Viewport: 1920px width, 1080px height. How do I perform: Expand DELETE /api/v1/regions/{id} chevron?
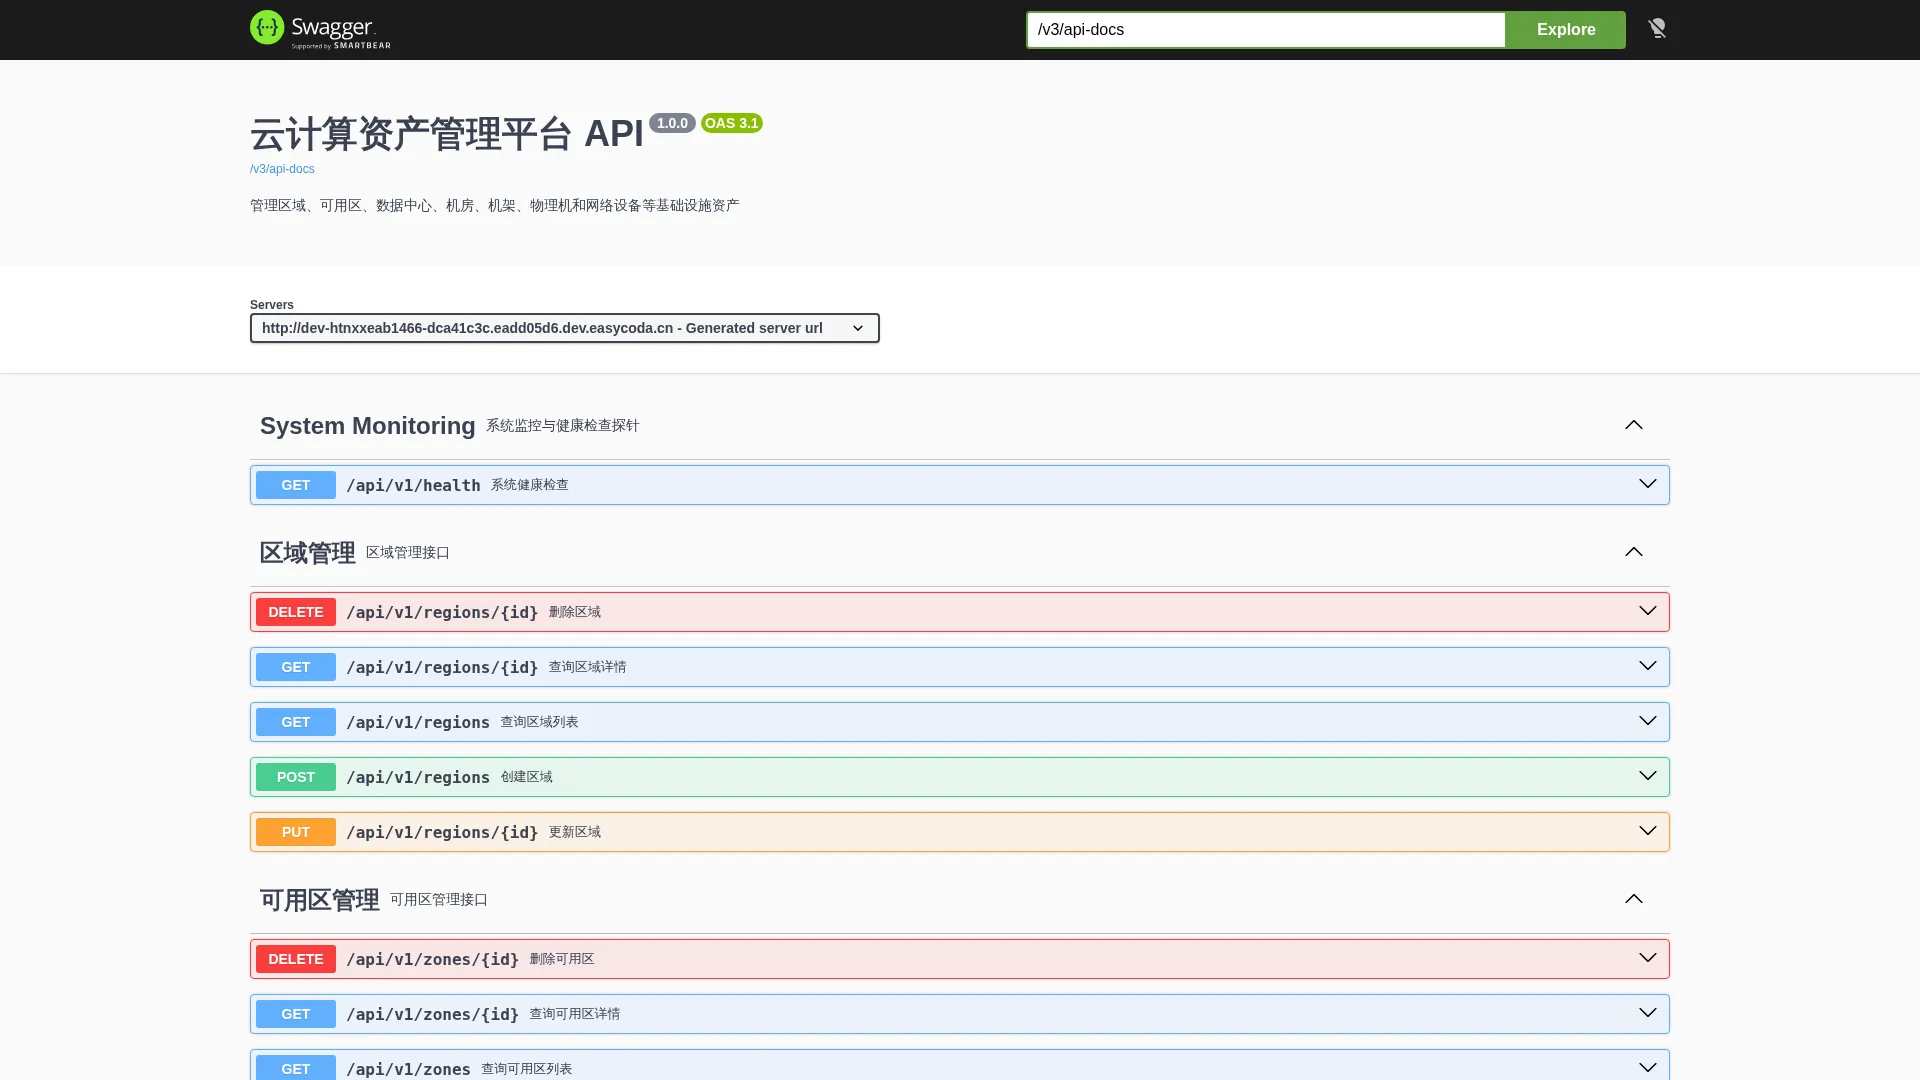[x=1648, y=611]
